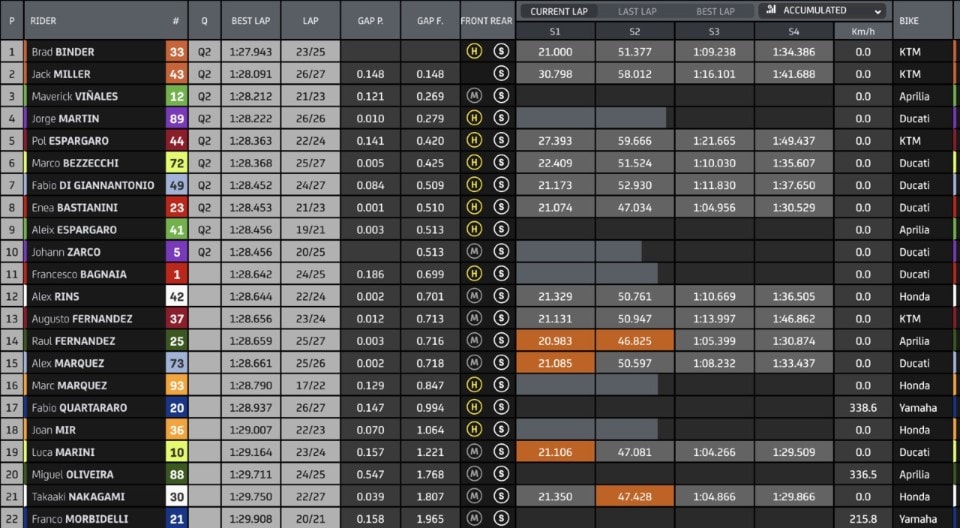
Task: Click Jack Miller's best lap 1:28.091
Action: click(x=250, y=74)
